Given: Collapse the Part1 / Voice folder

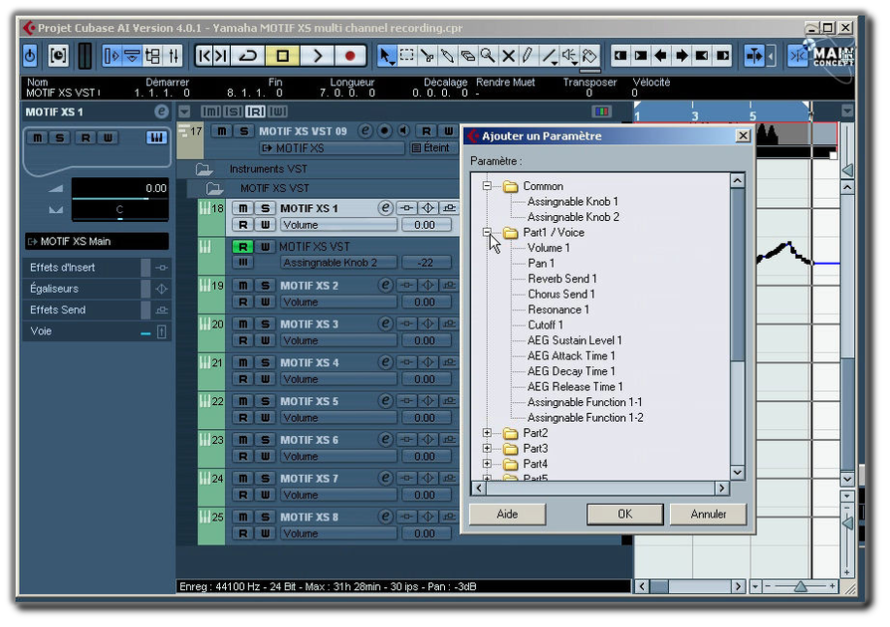Looking at the screenshot, I should (487, 232).
